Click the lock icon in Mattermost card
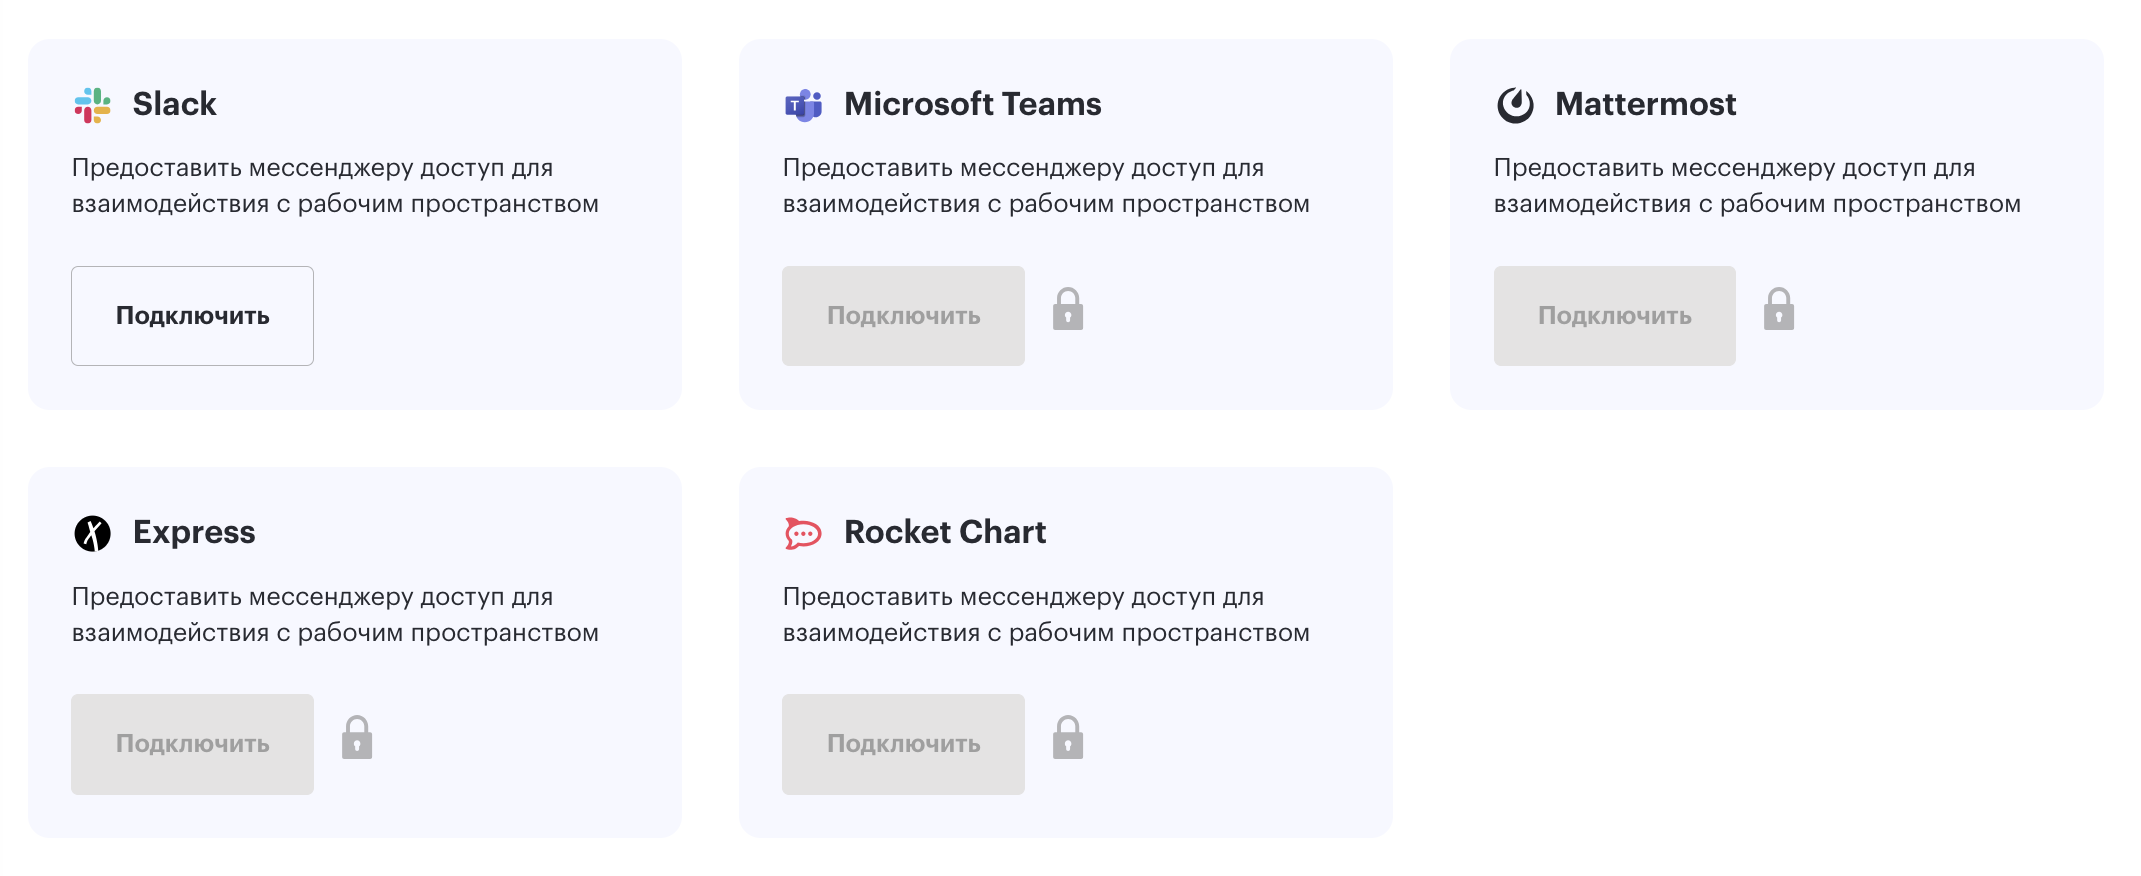This screenshot has height=876, width=2141. coord(1779,309)
